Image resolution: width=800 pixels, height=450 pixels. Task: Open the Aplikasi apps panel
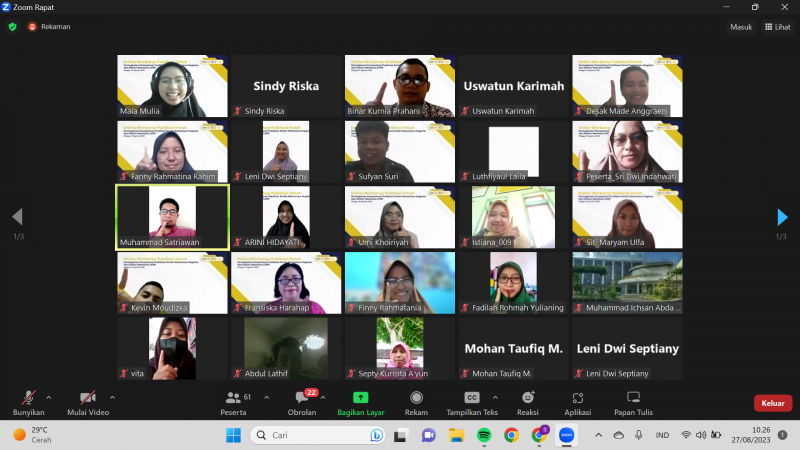tap(577, 400)
